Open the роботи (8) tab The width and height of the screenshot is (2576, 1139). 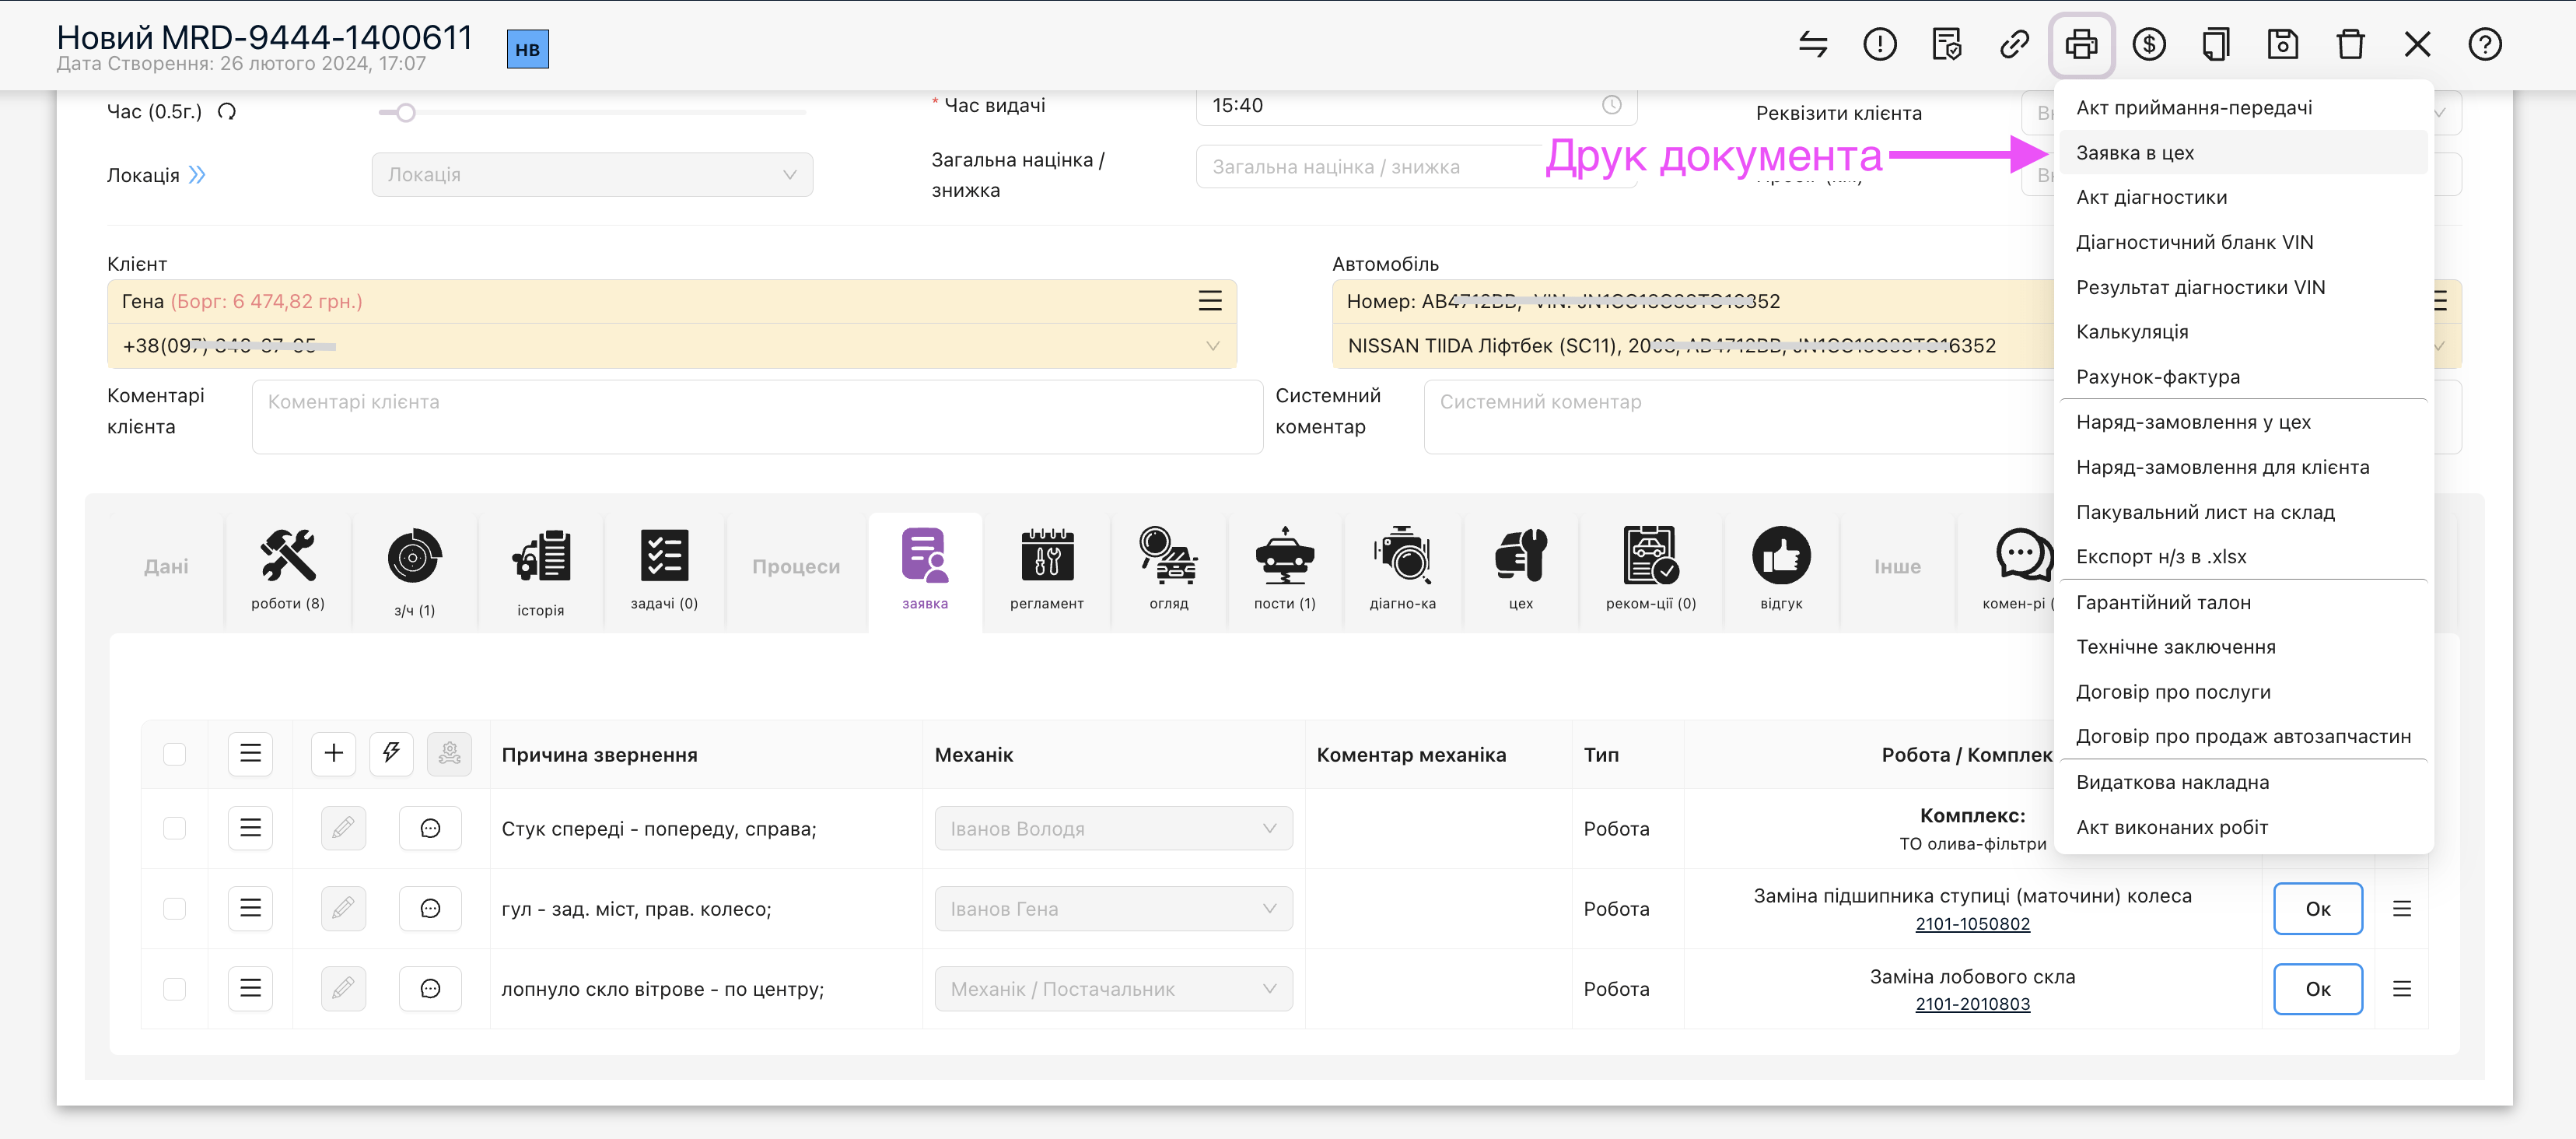coord(288,569)
